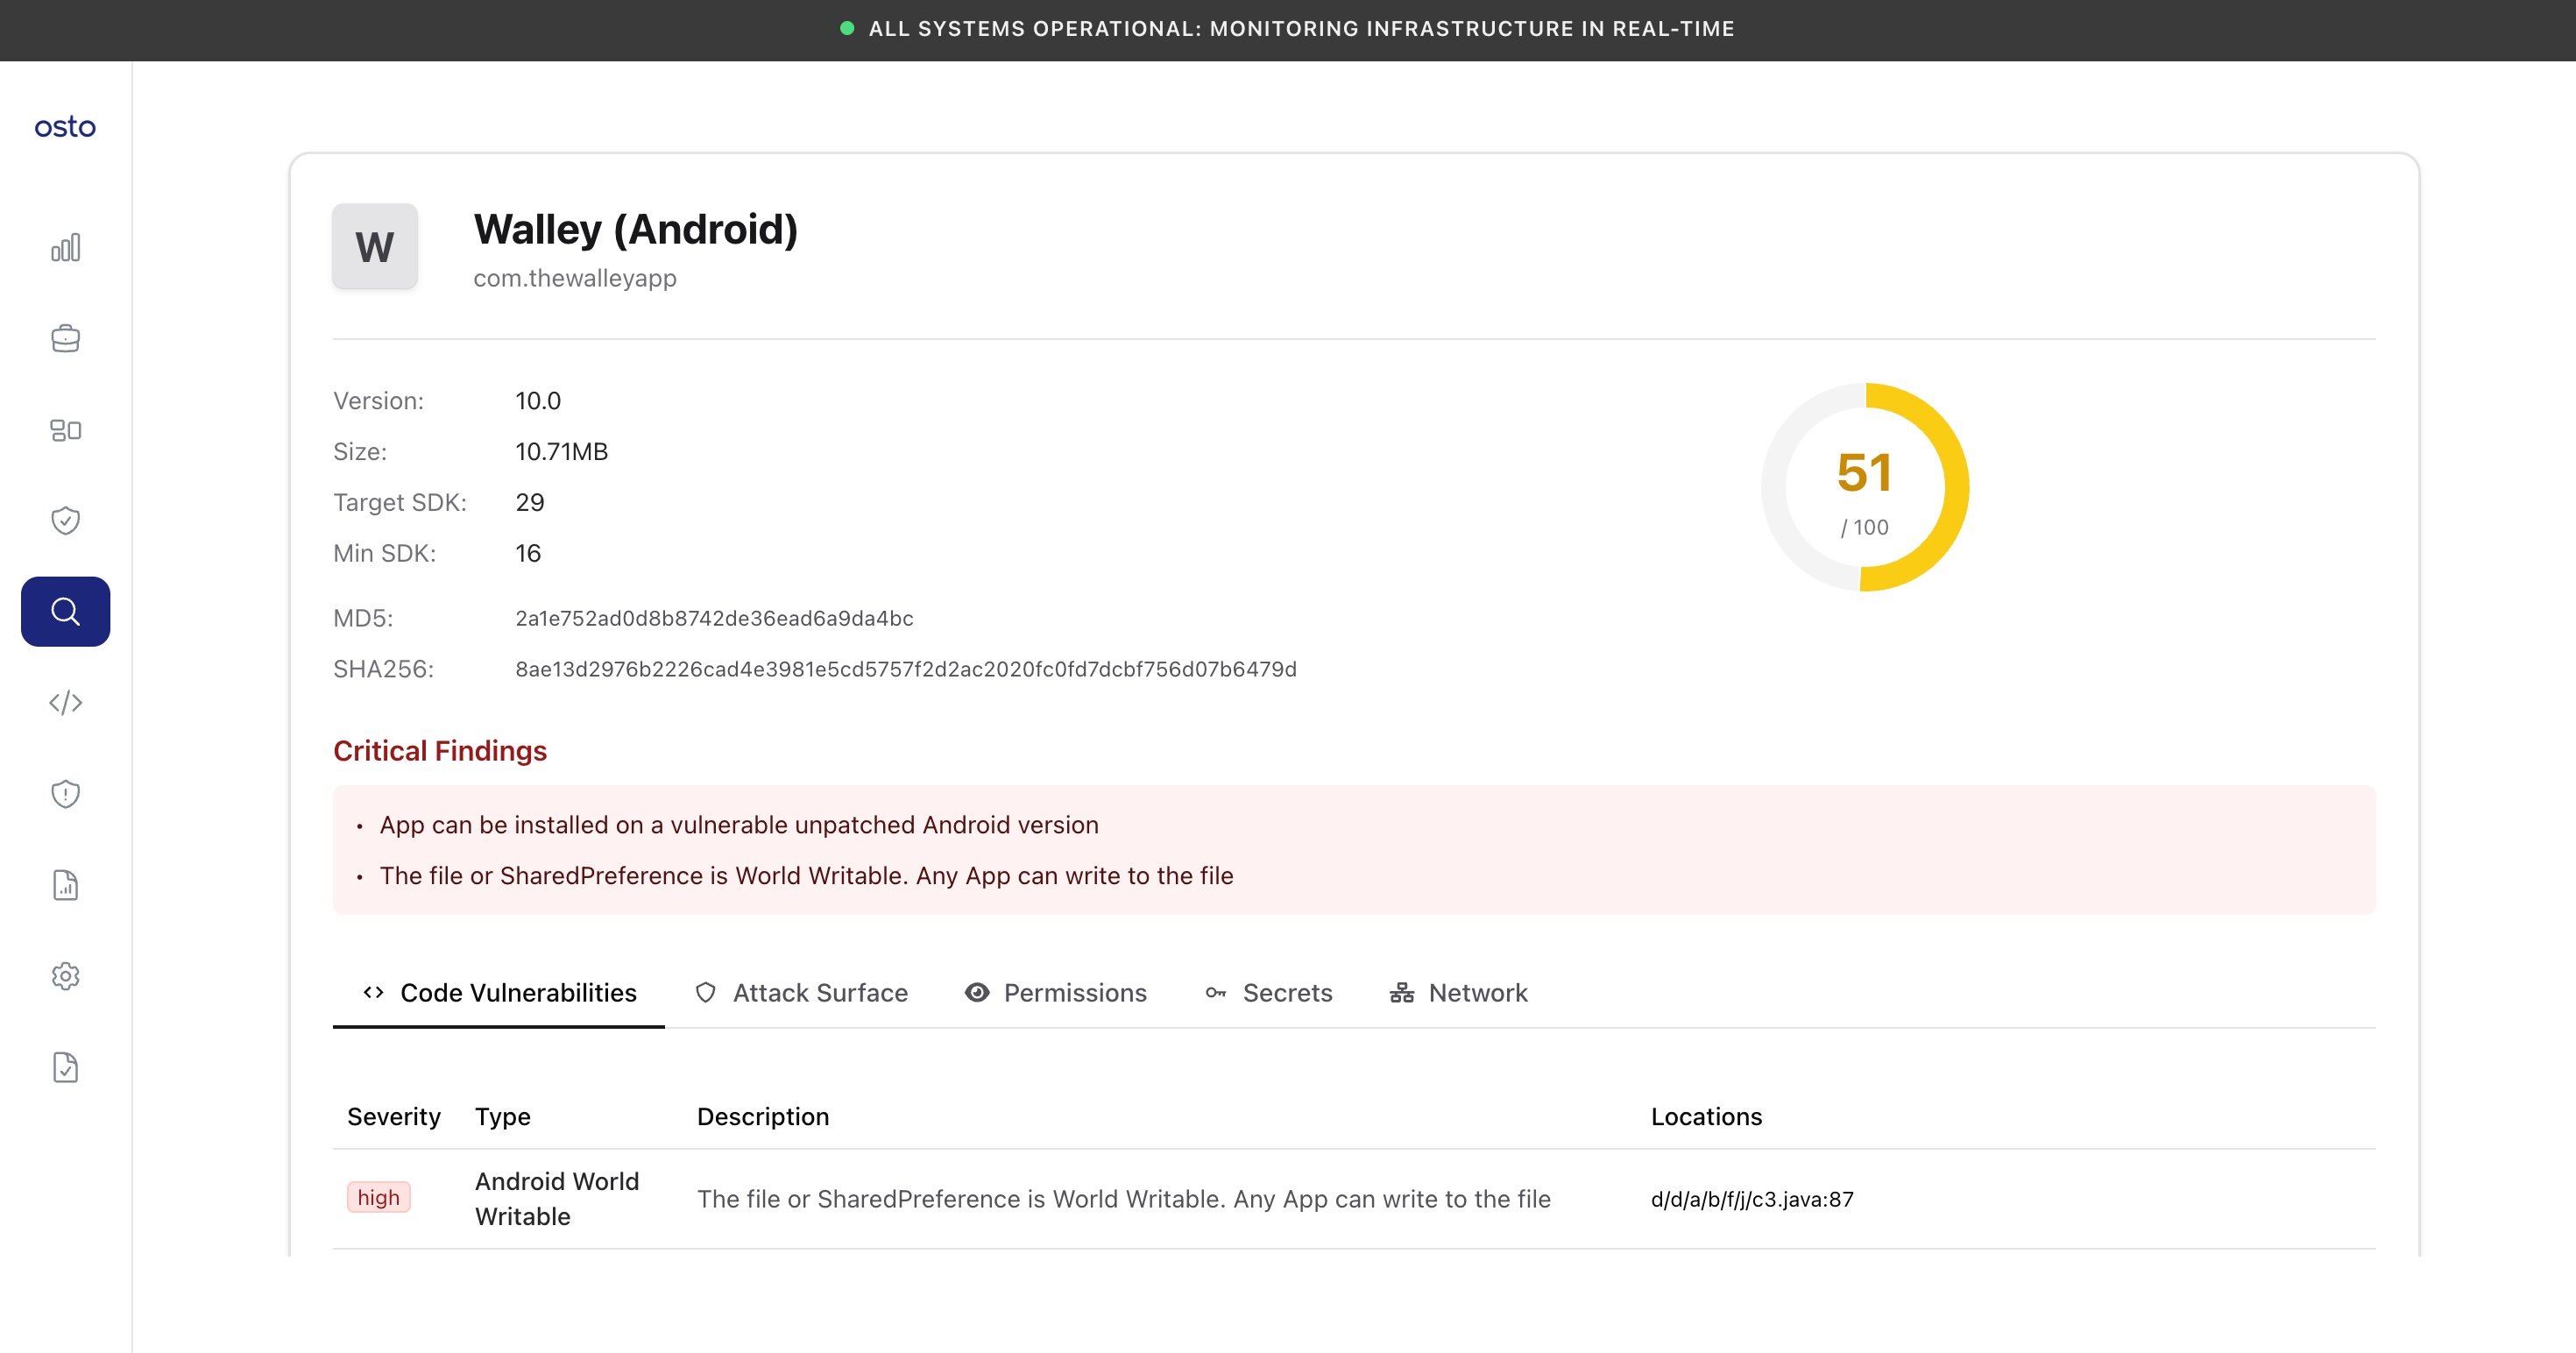Click the Critical Findings heading
The width and height of the screenshot is (2576, 1353).
coord(440,751)
